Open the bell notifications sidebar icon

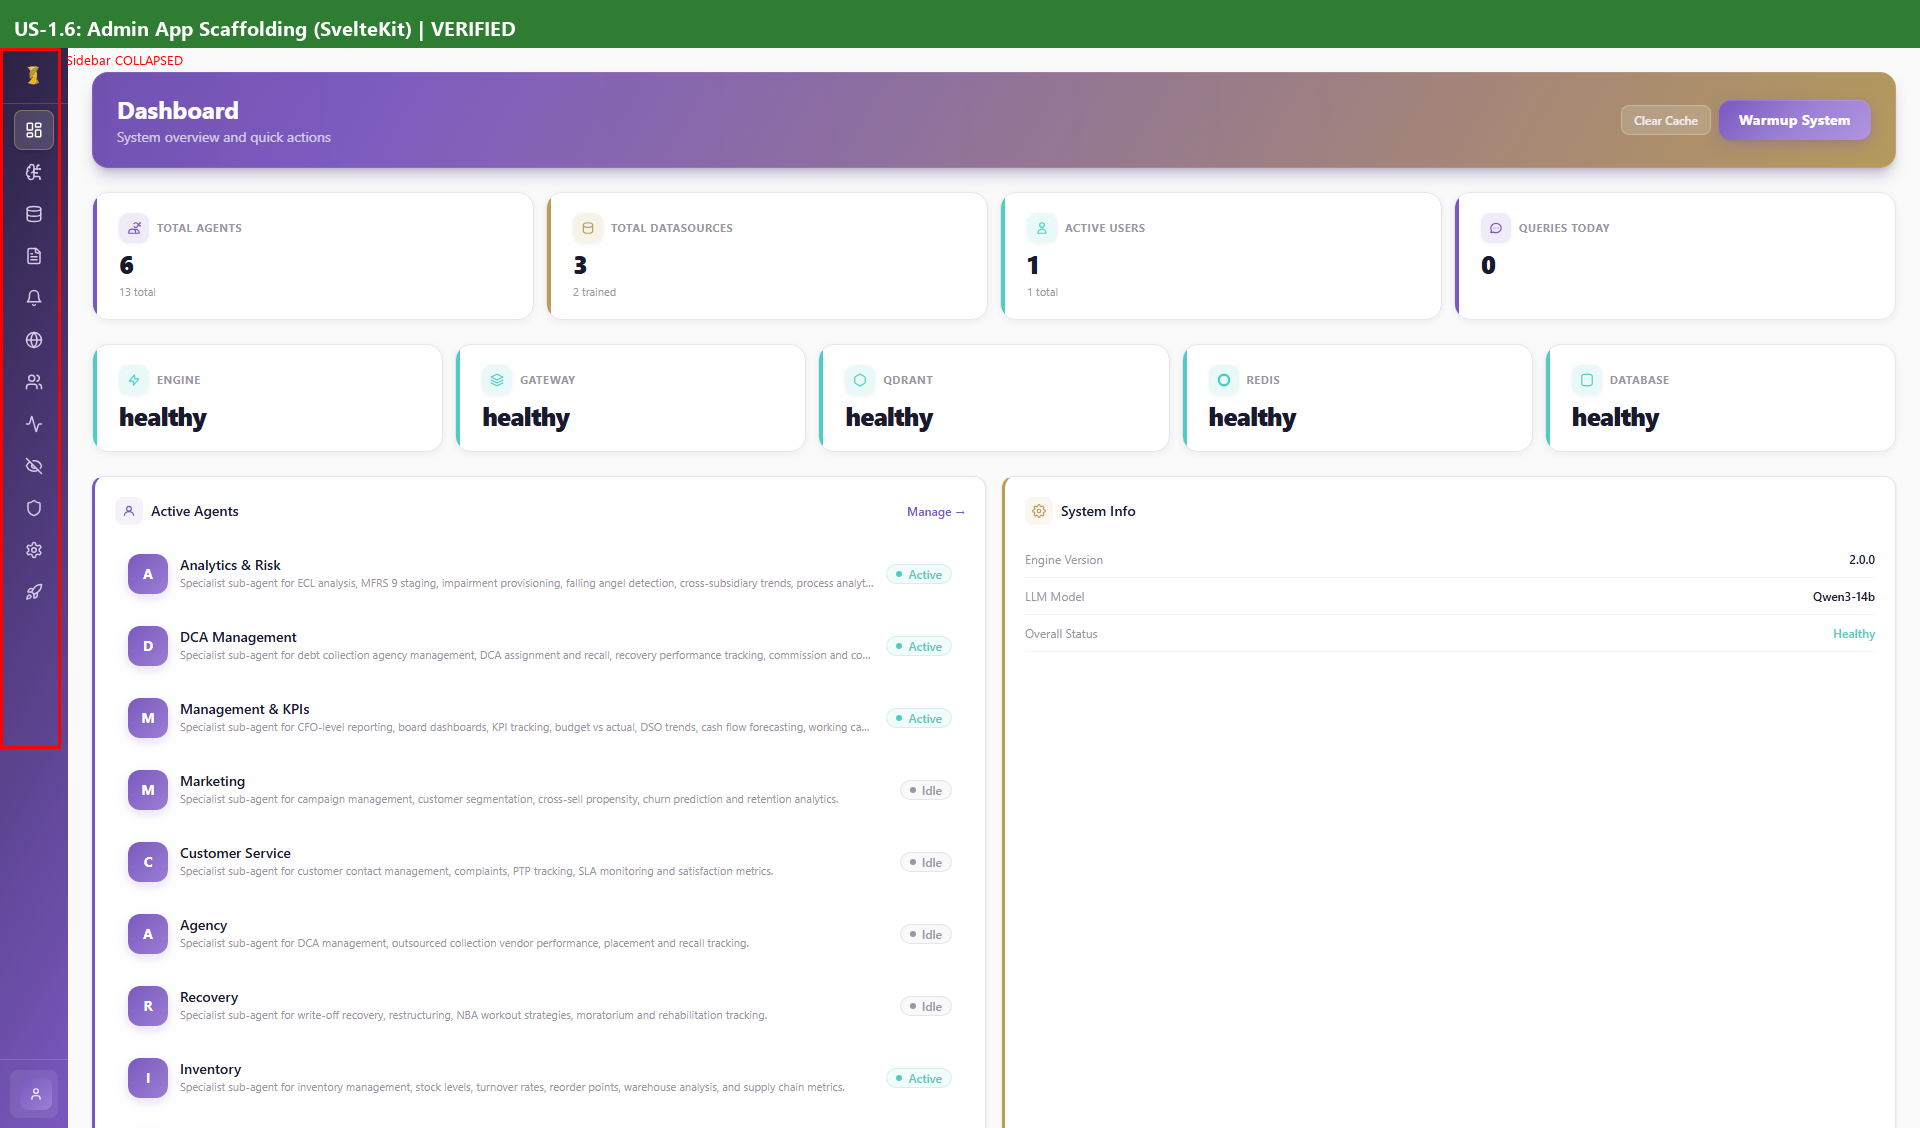(34, 298)
